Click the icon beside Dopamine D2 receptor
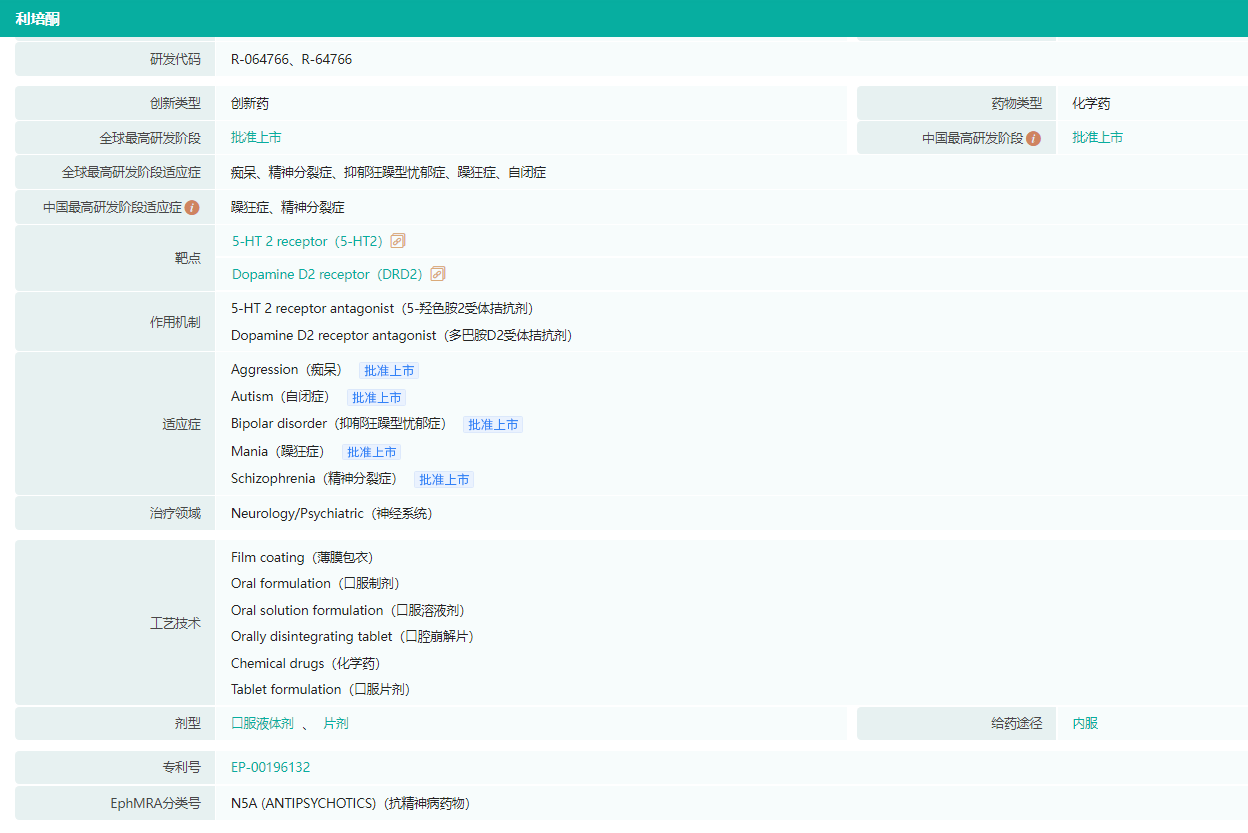 point(437,274)
